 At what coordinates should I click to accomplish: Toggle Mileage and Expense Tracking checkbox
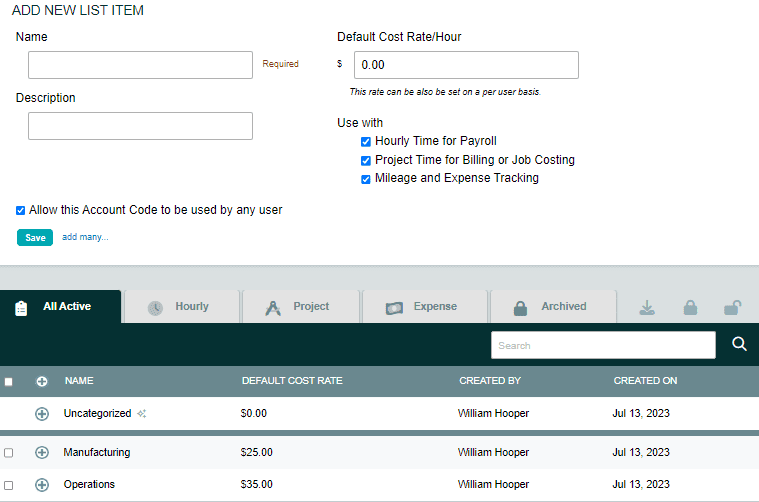tap(366, 179)
